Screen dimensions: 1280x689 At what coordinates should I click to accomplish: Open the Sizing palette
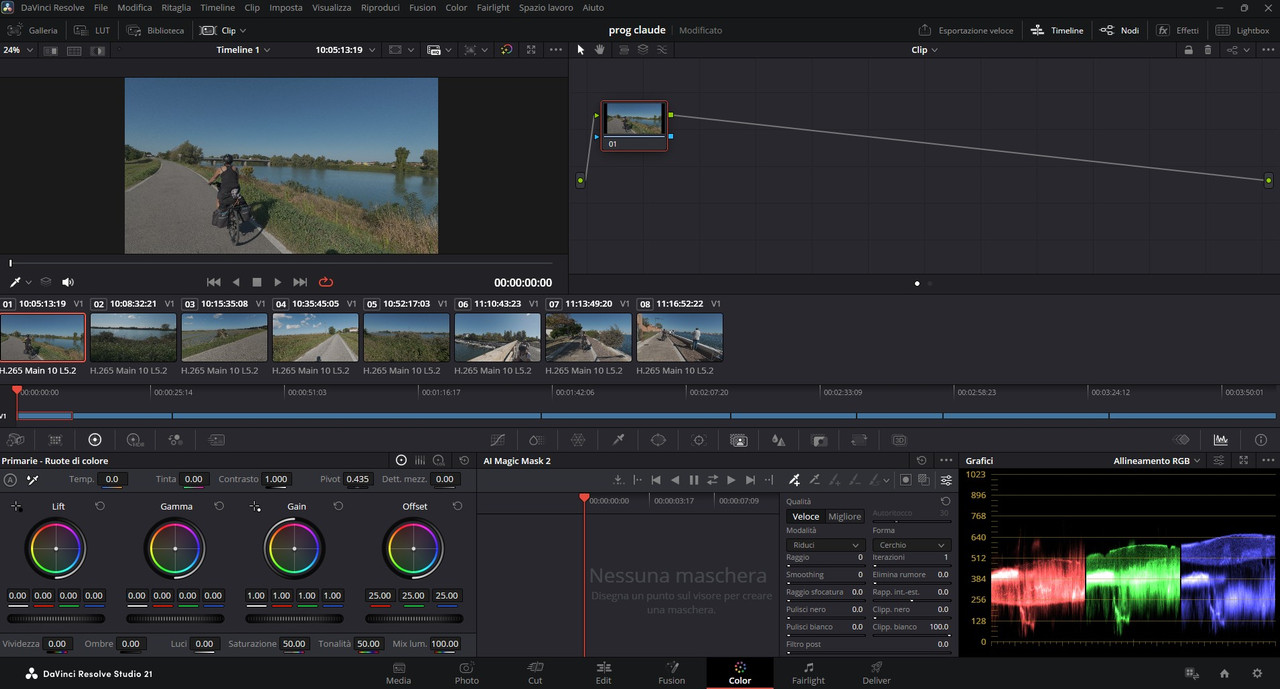pos(859,440)
